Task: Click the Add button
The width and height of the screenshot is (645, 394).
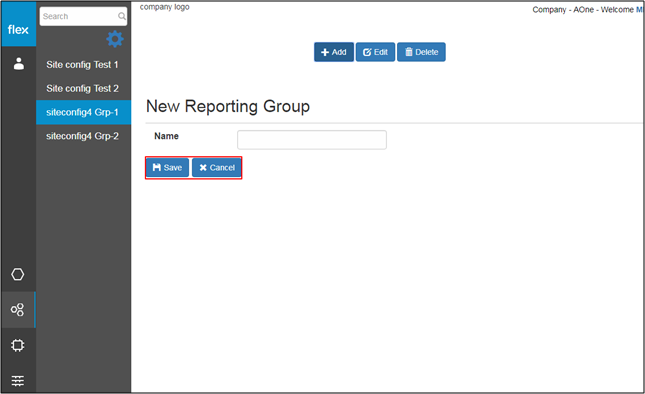Action: (334, 52)
